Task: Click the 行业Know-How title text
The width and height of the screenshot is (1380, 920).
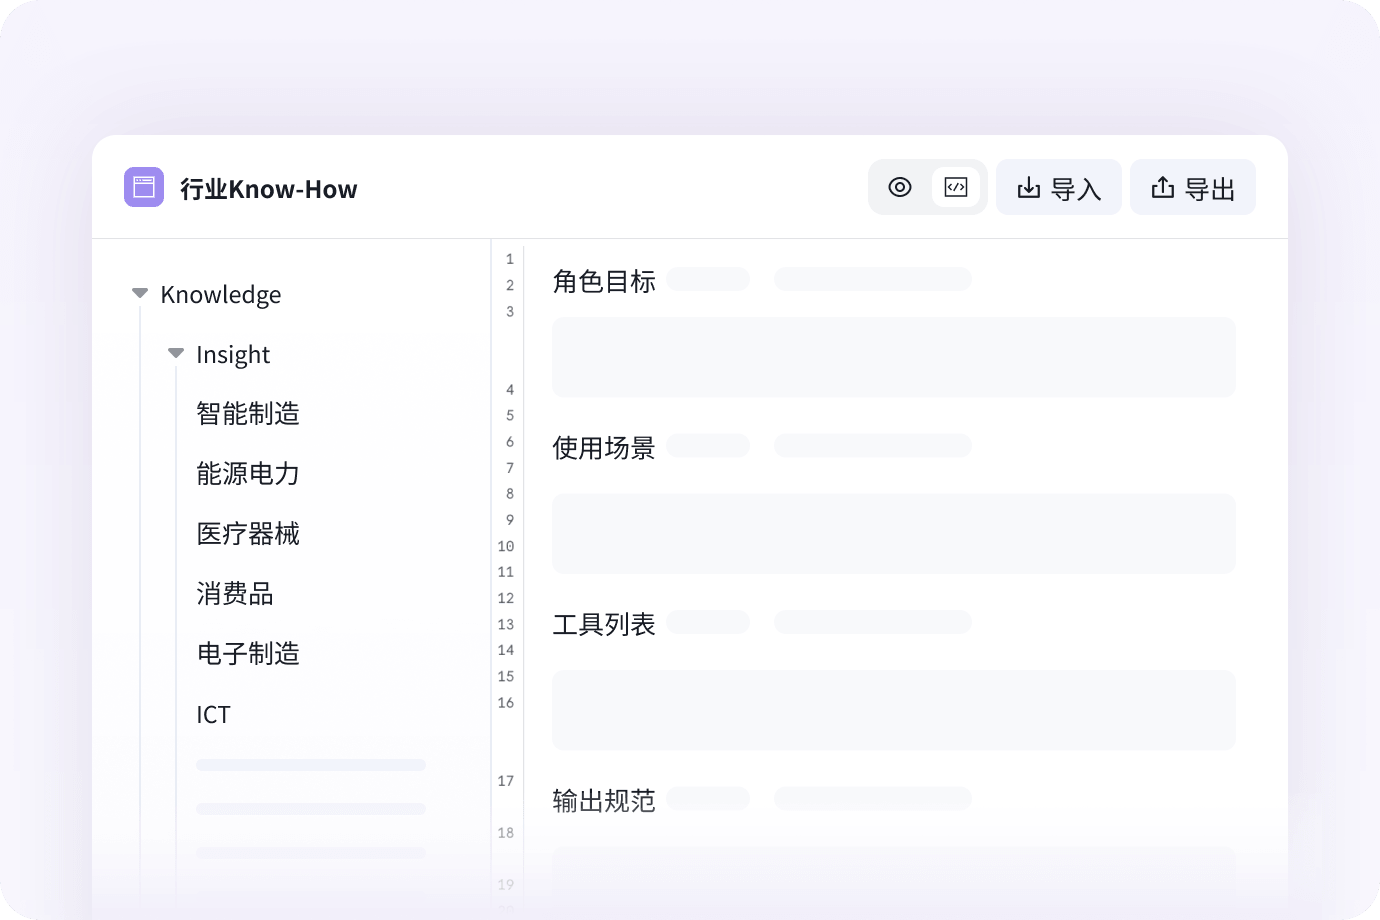Action: tap(269, 189)
